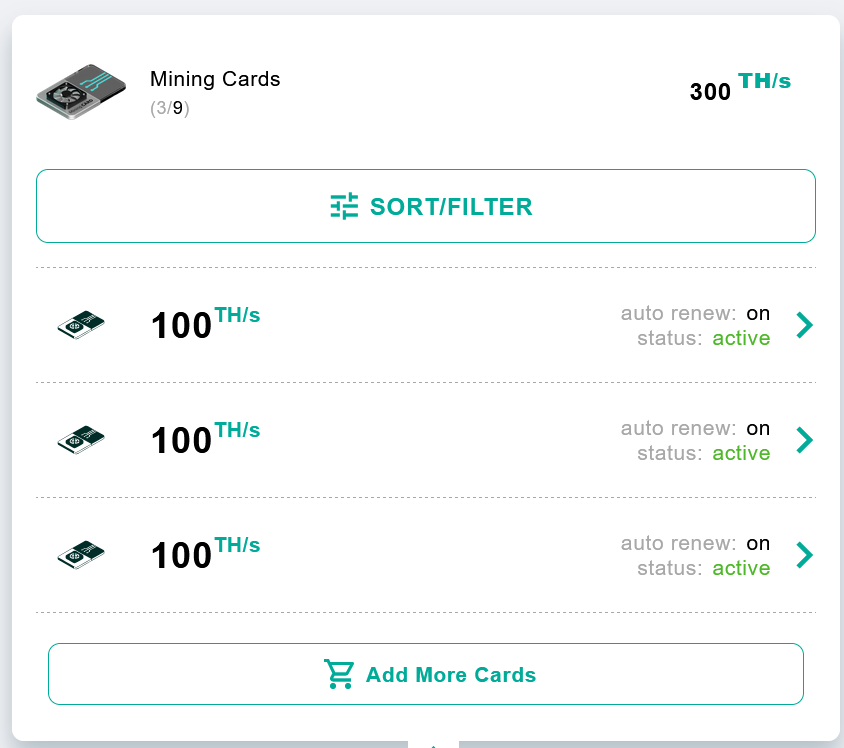This screenshot has height=748, width=844.
Task: Expand the third mining card chevron arrow
Action: pos(804,555)
